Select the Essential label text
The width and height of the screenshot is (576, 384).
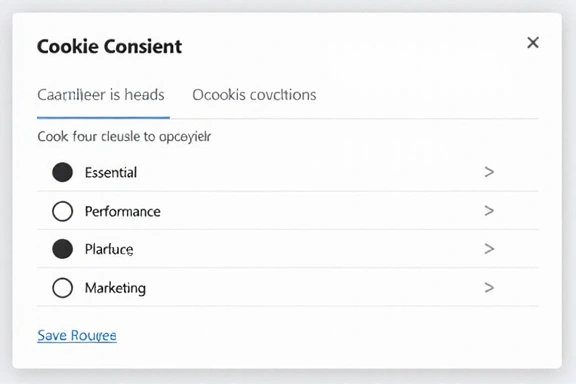pos(111,172)
